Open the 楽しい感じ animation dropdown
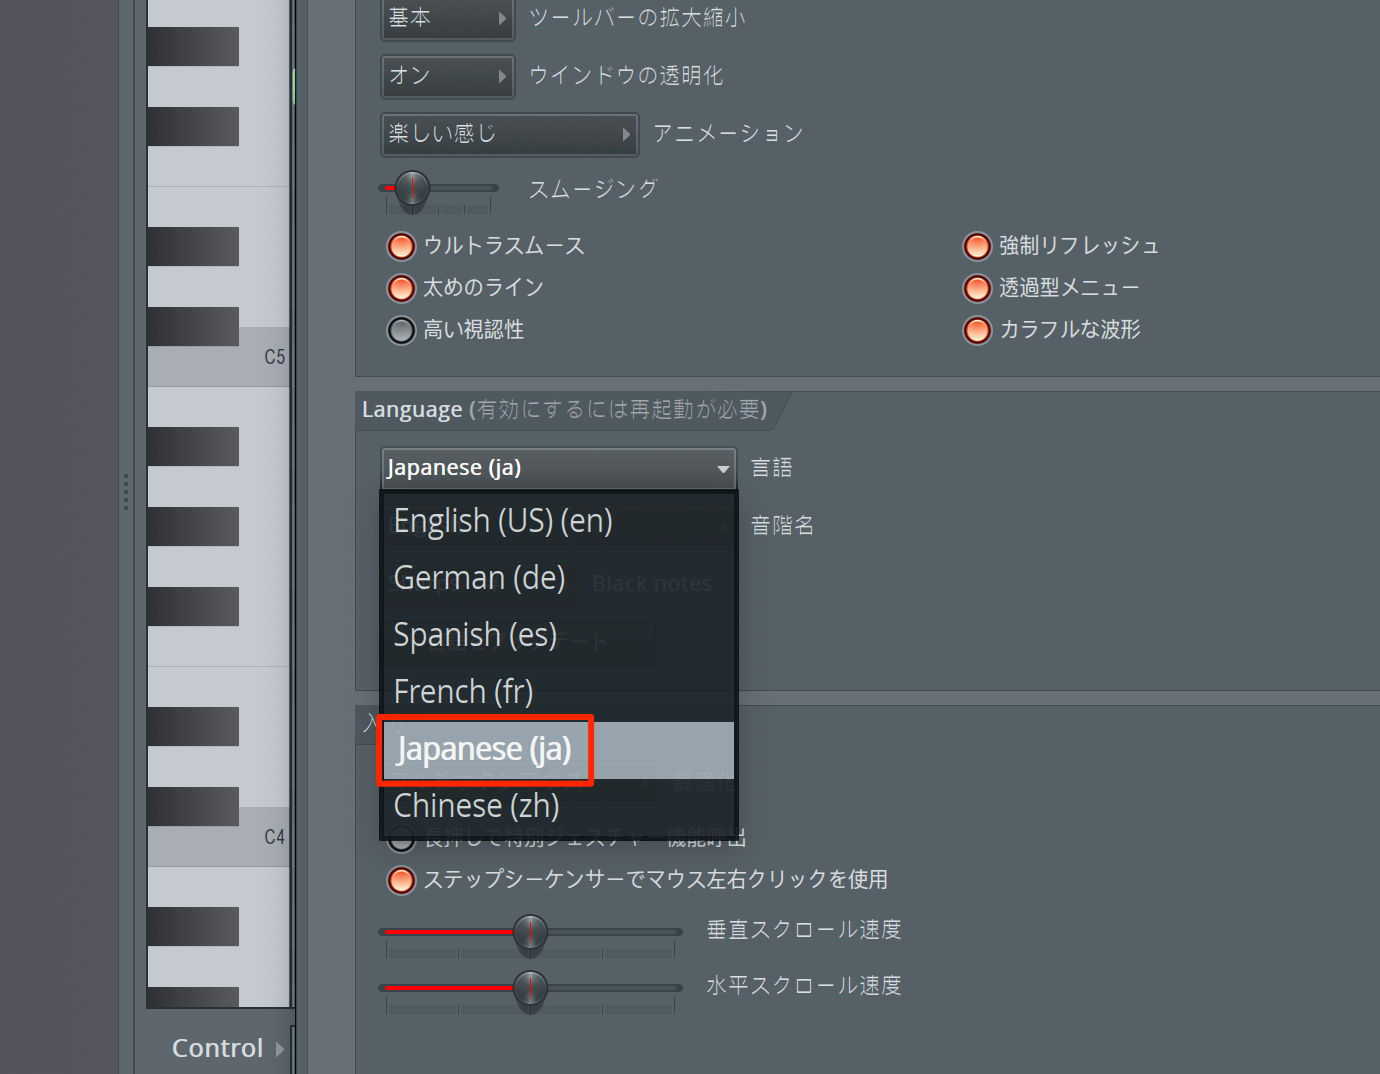The height and width of the screenshot is (1074, 1380). (509, 134)
